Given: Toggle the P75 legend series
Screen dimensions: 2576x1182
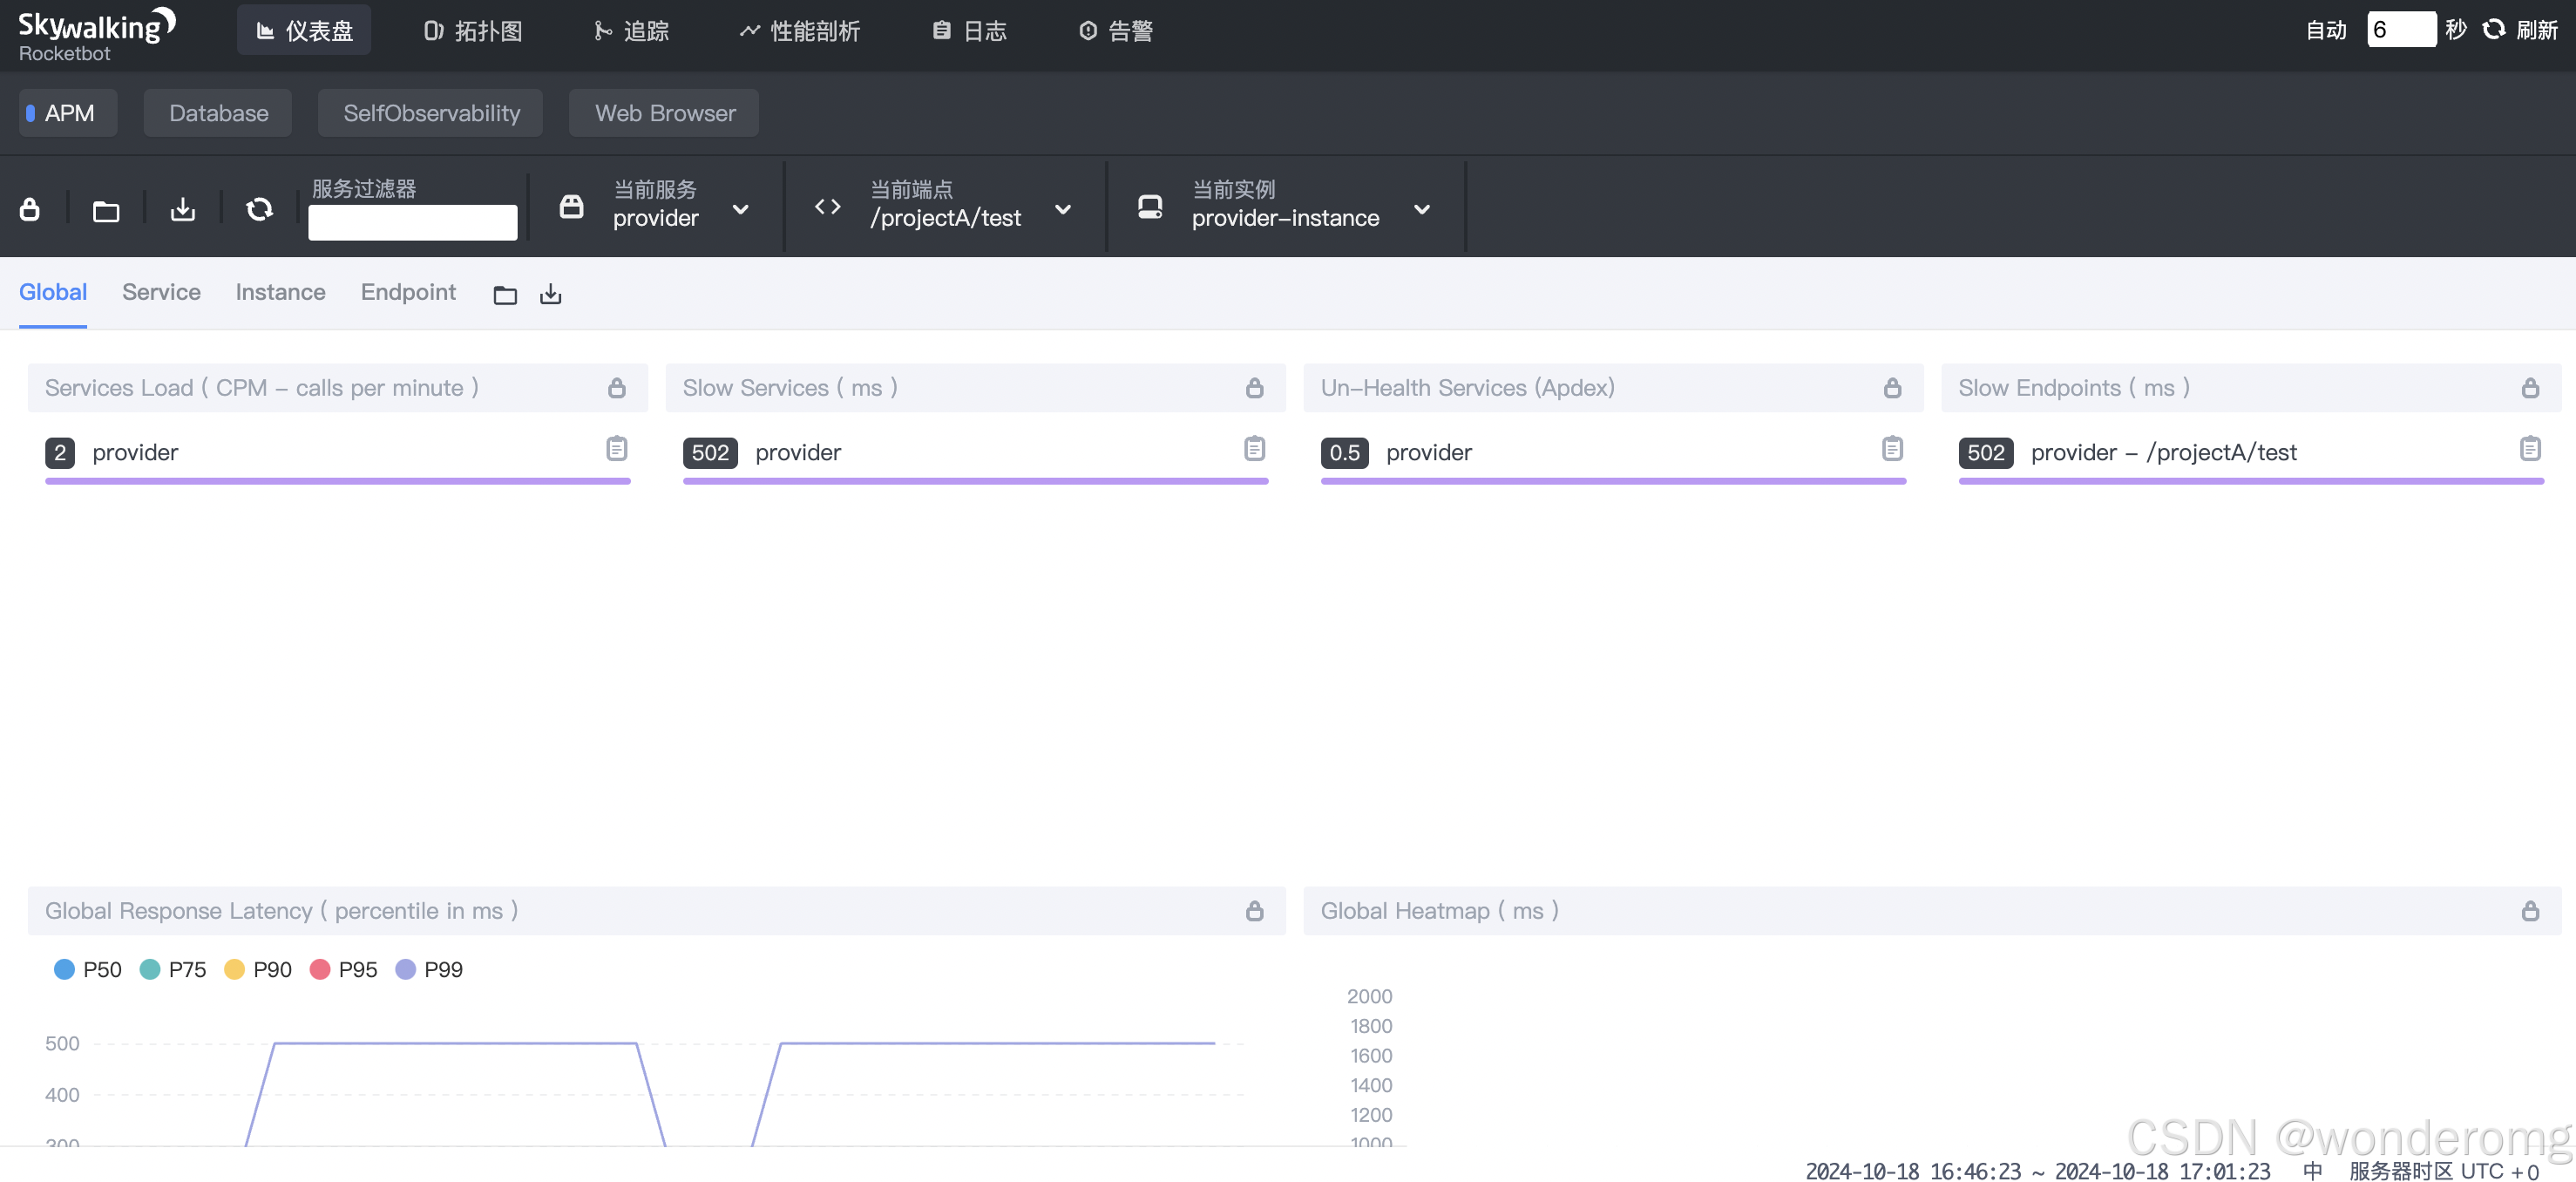Looking at the screenshot, I should point(173,969).
